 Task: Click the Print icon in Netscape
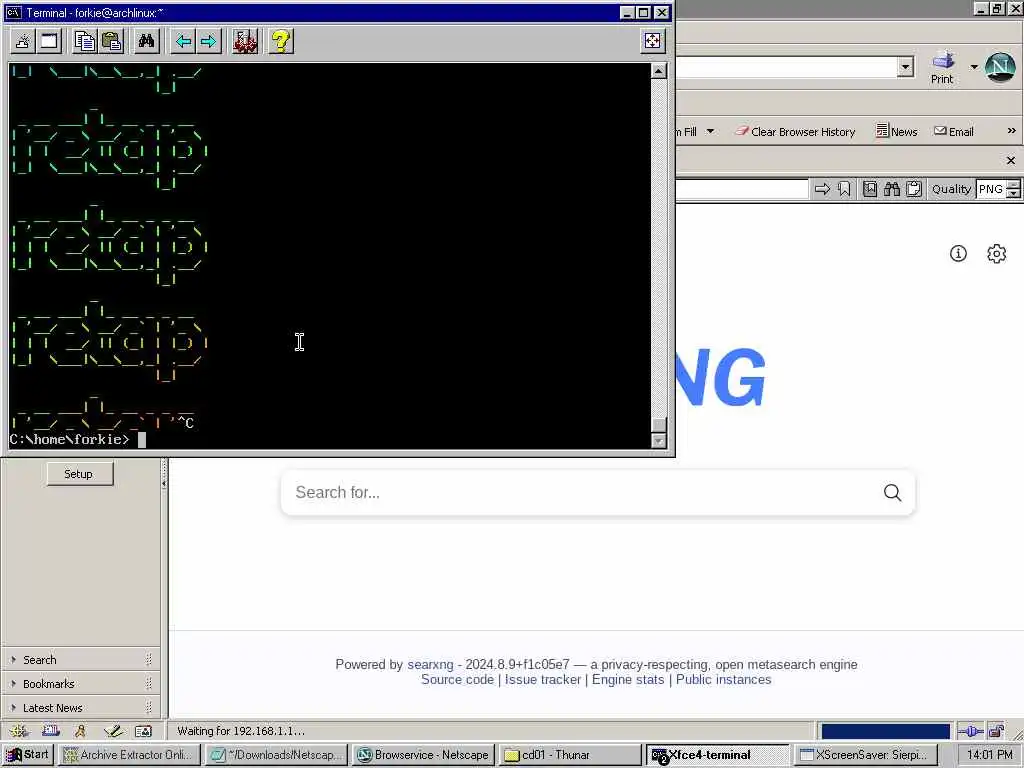[x=942, y=67]
